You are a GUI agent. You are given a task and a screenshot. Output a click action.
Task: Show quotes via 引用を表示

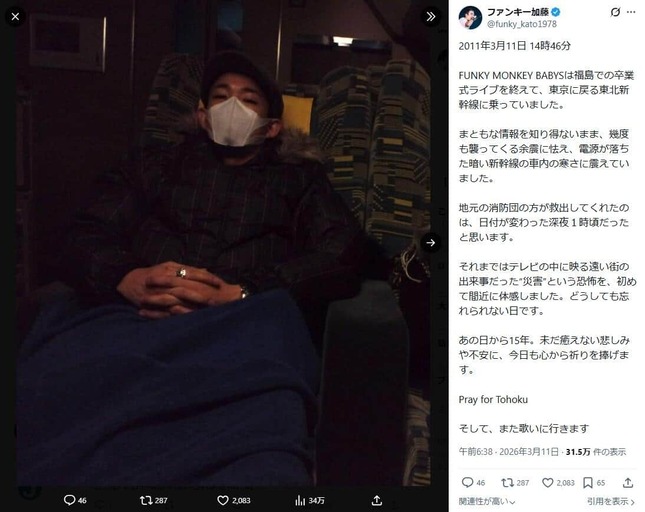(x=610, y=502)
